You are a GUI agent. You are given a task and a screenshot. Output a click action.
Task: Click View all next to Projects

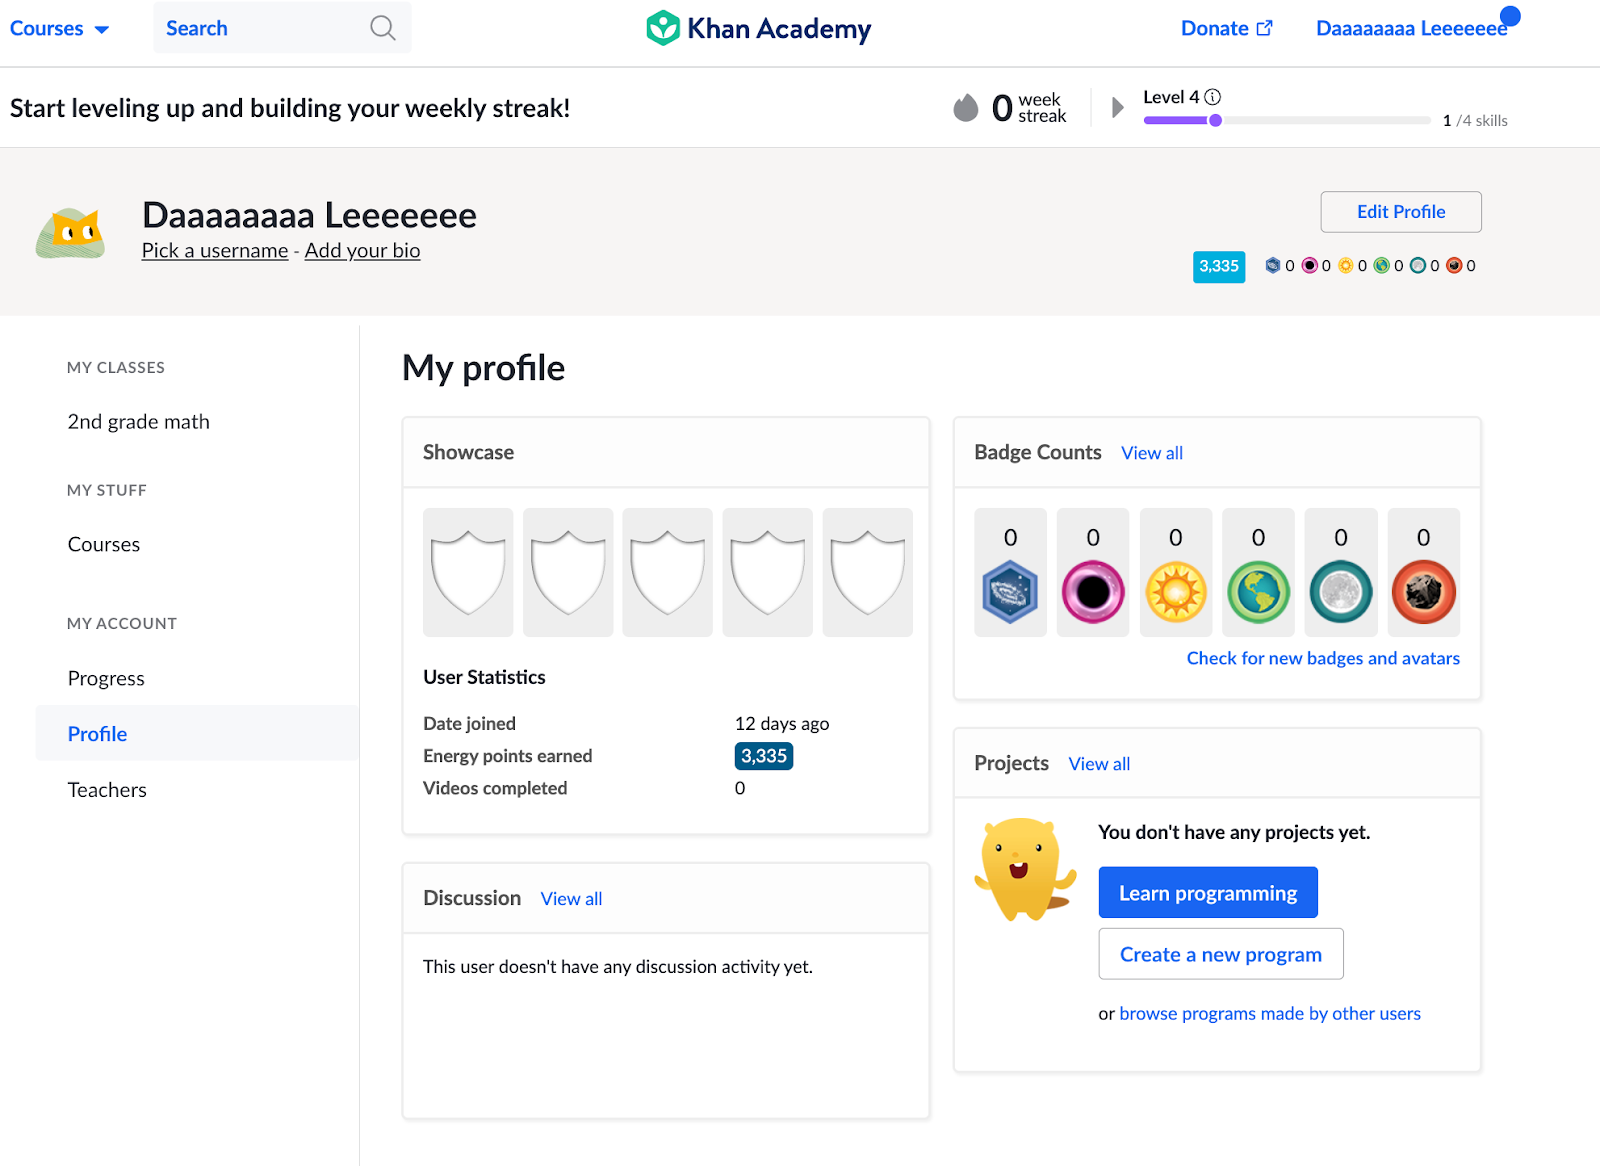click(1099, 764)
